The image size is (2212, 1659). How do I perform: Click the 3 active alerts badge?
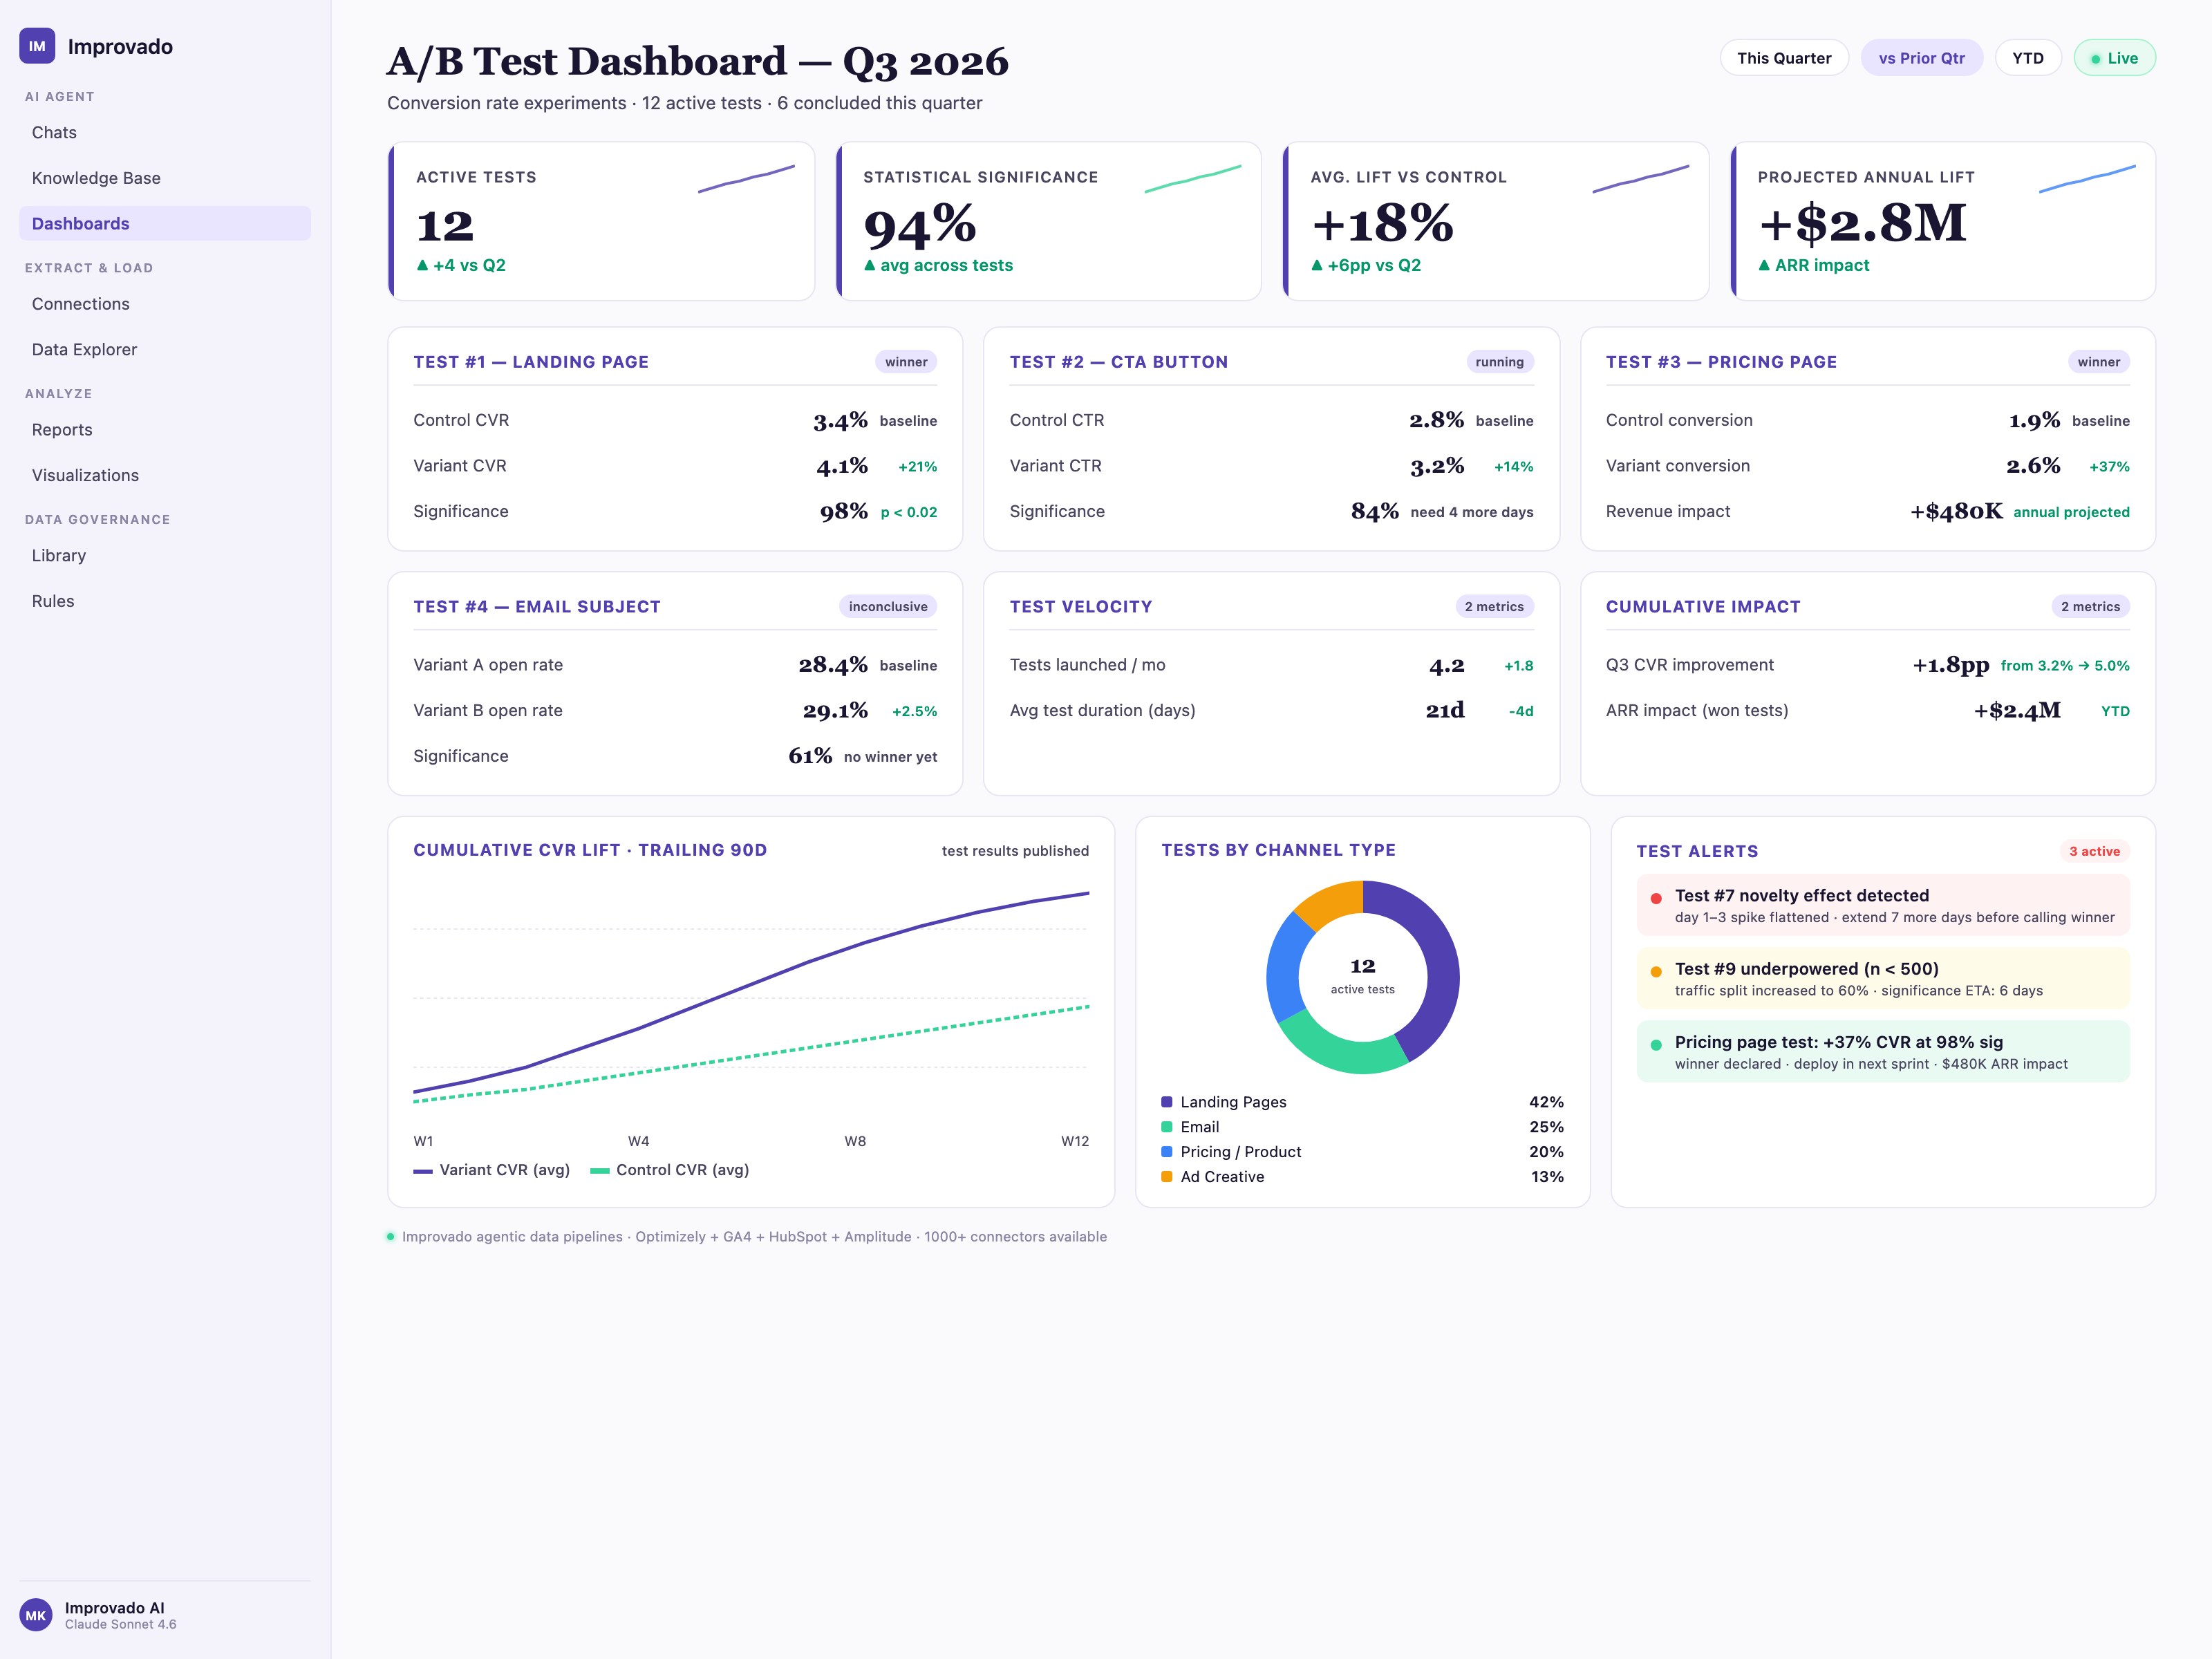click(x=2094, y=851)
